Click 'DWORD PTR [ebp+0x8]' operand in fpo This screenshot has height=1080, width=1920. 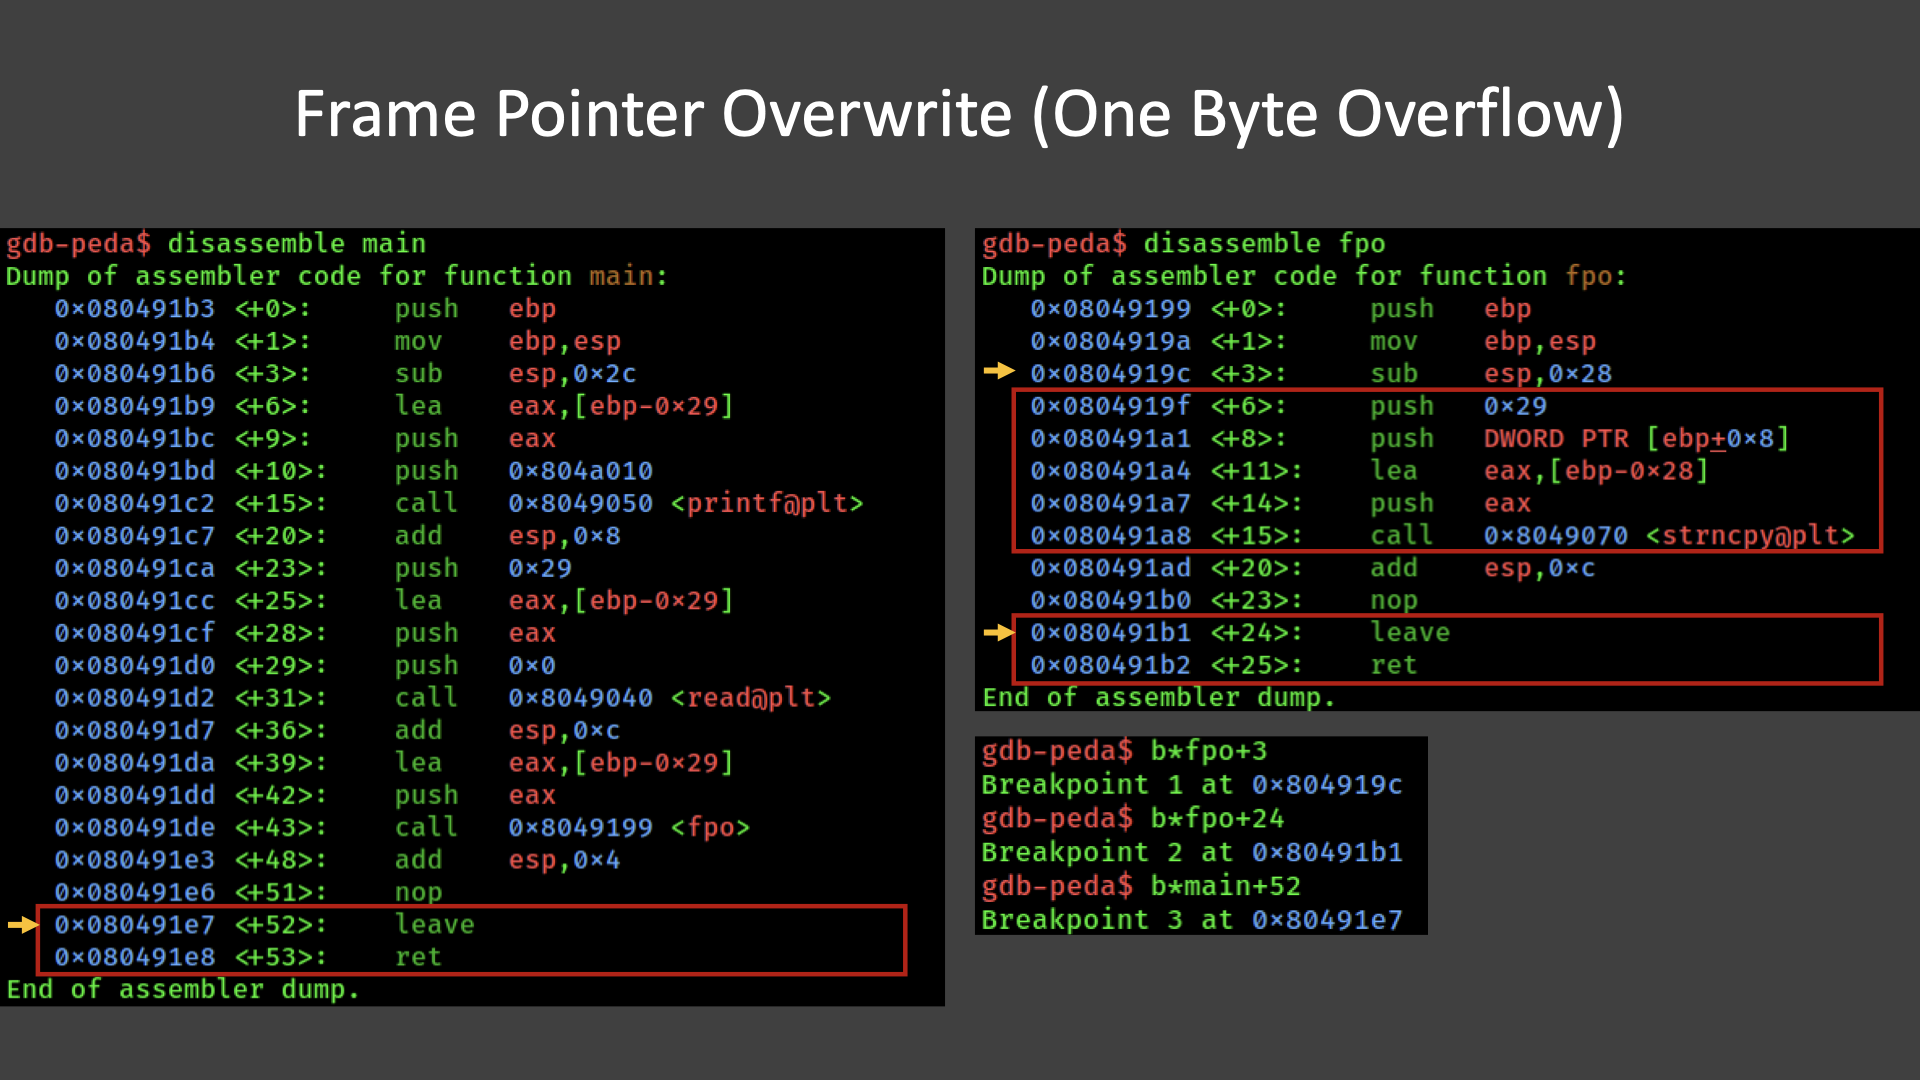pos(1636,439)
